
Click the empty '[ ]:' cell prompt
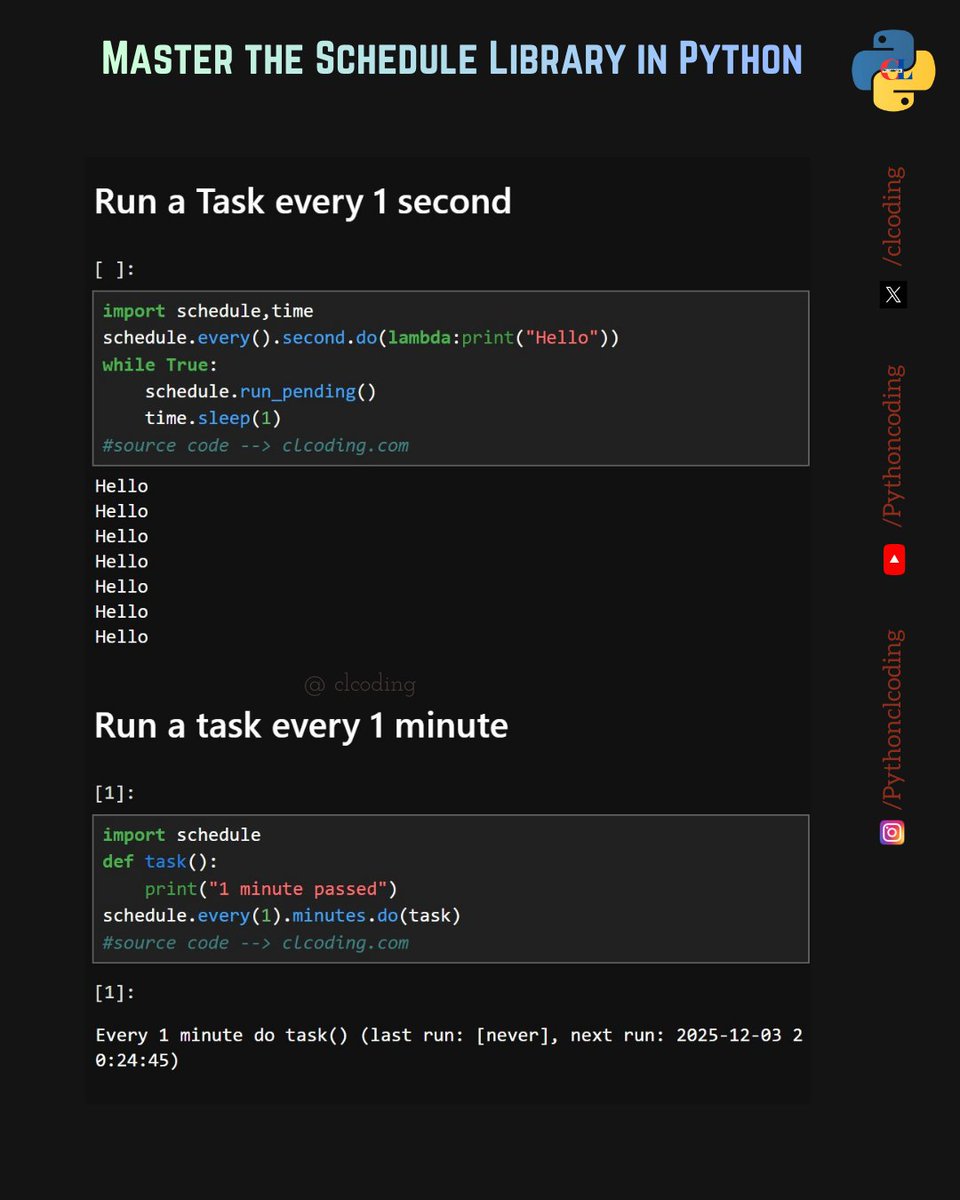click(115, 269)
